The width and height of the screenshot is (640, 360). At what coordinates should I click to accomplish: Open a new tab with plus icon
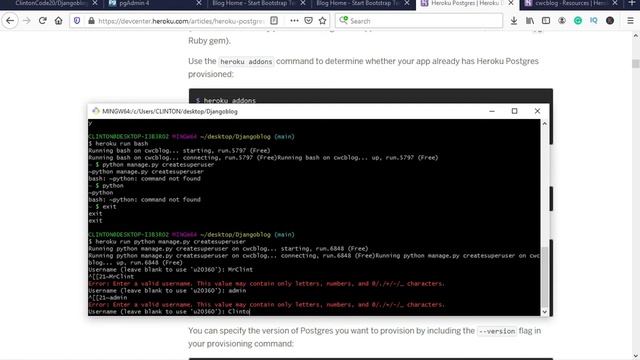tap(631, 3)
